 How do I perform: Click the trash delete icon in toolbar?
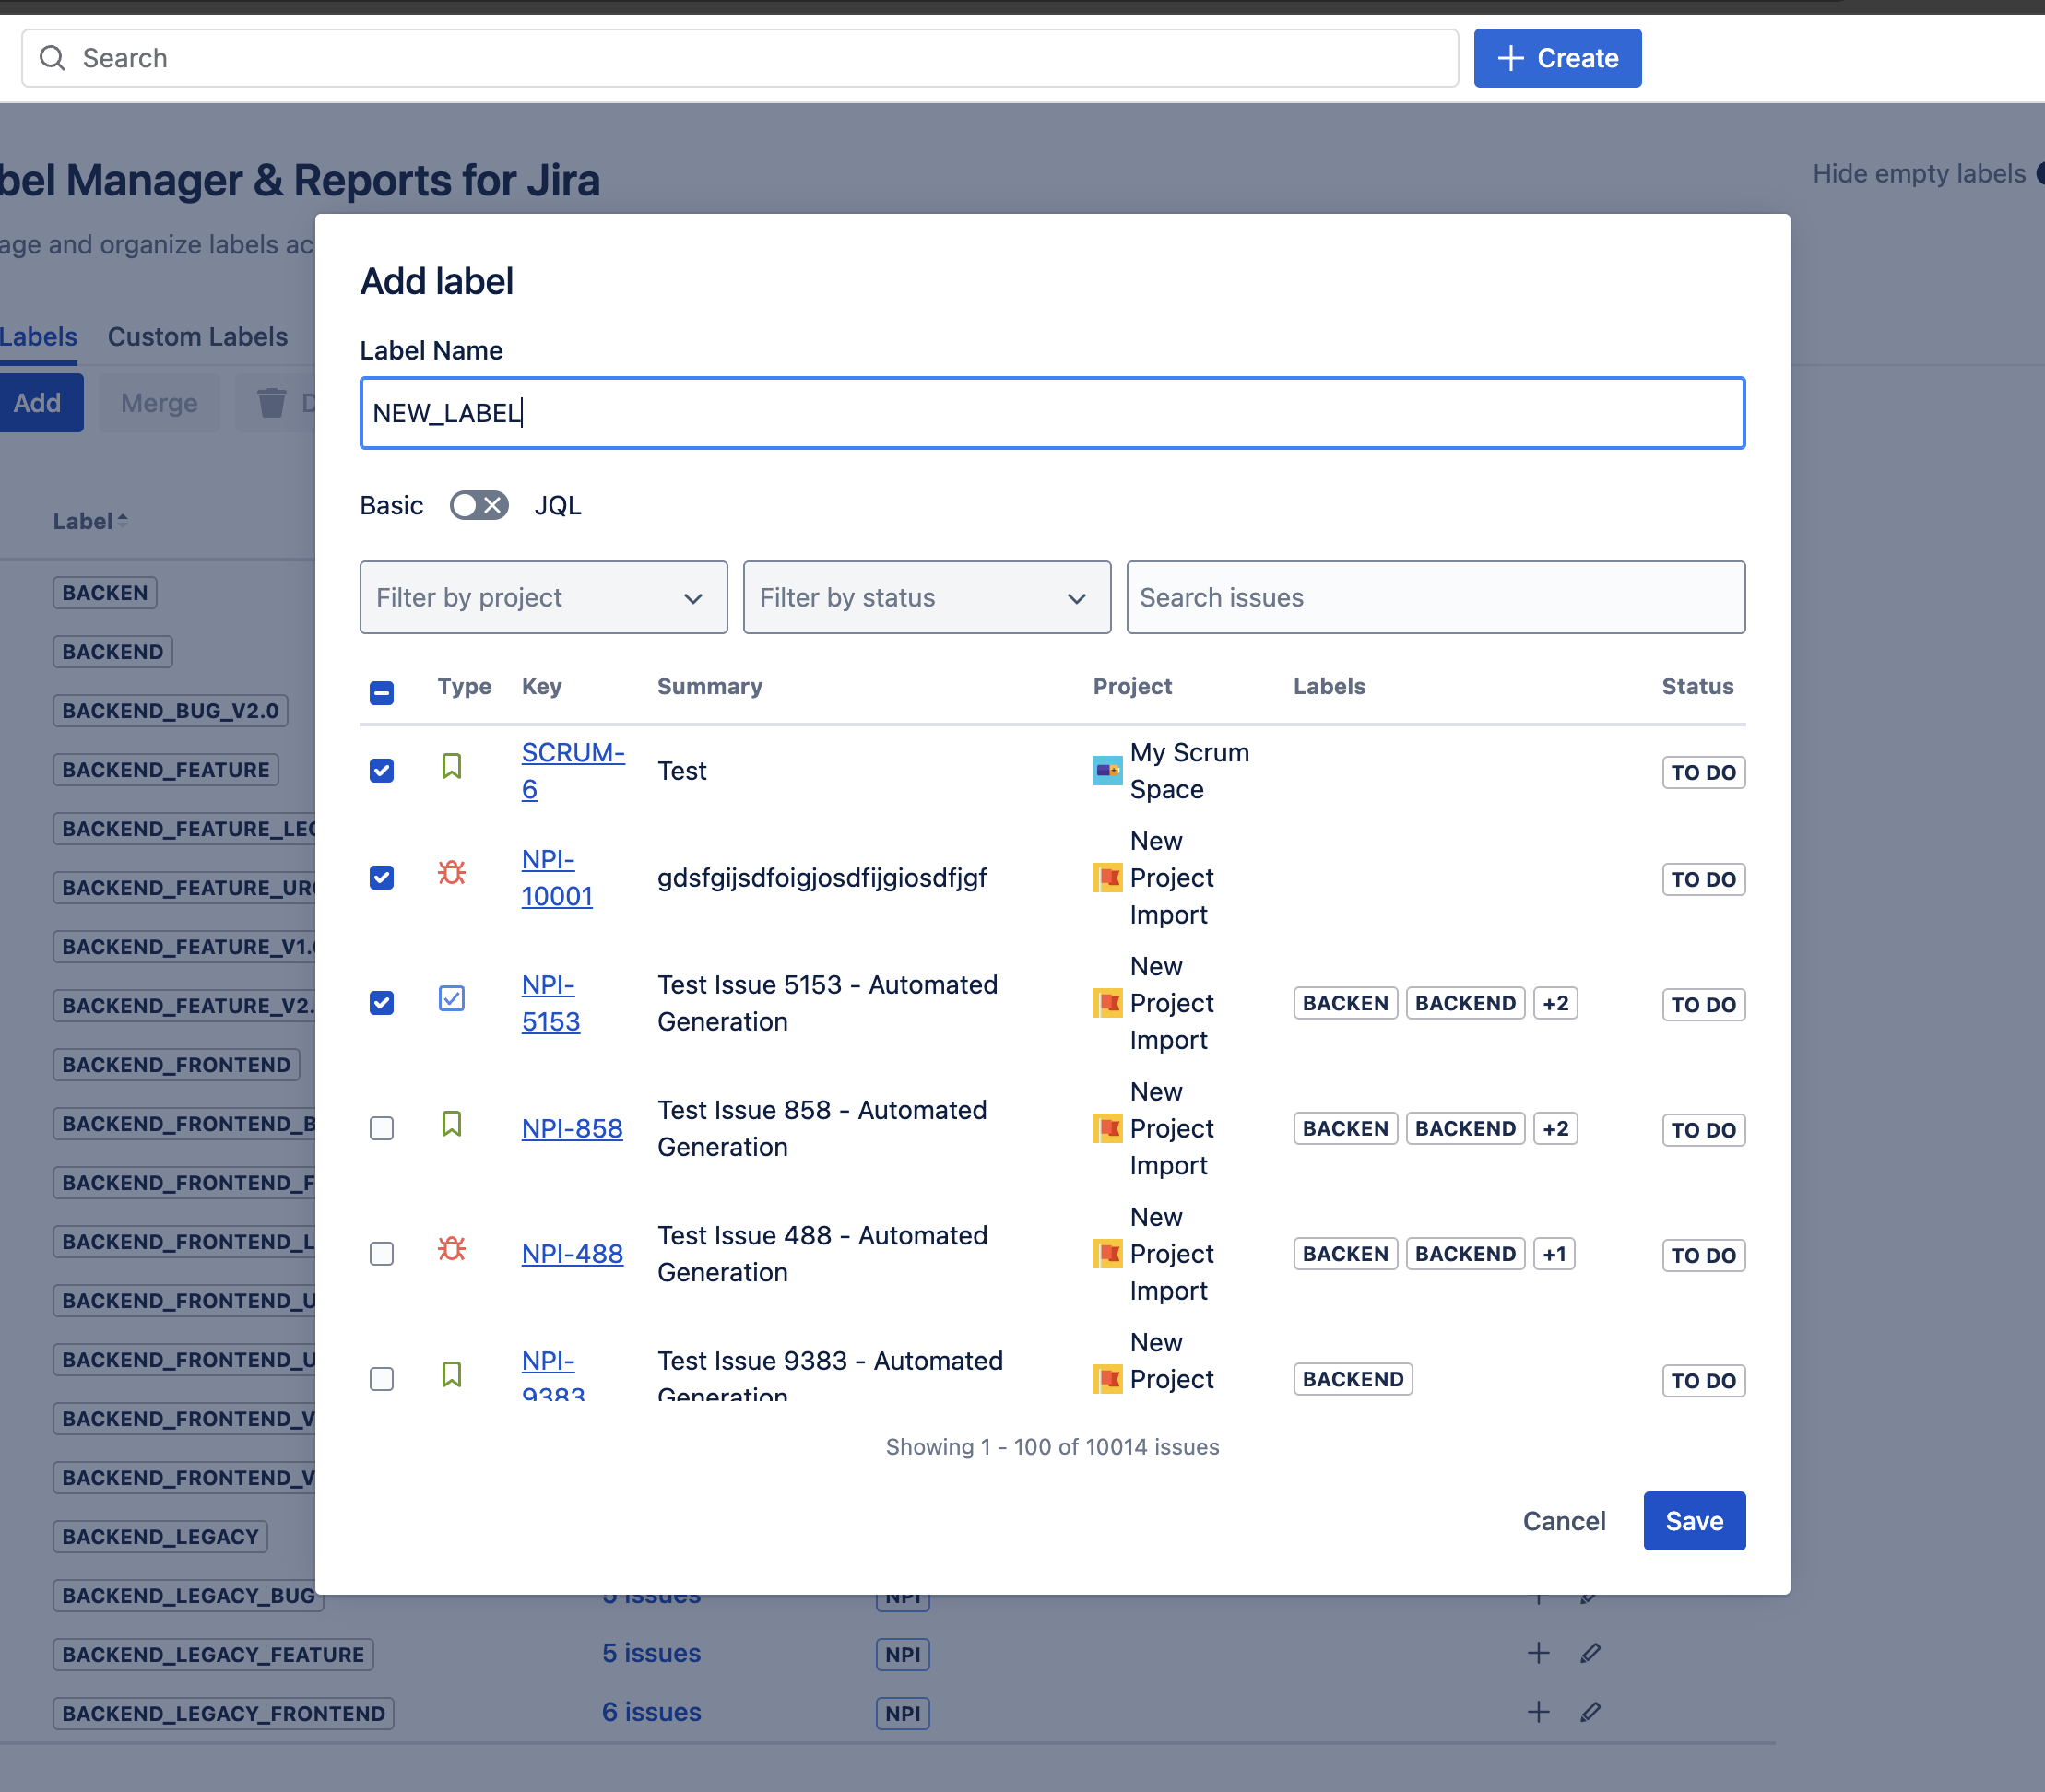(x=272, y=403)
